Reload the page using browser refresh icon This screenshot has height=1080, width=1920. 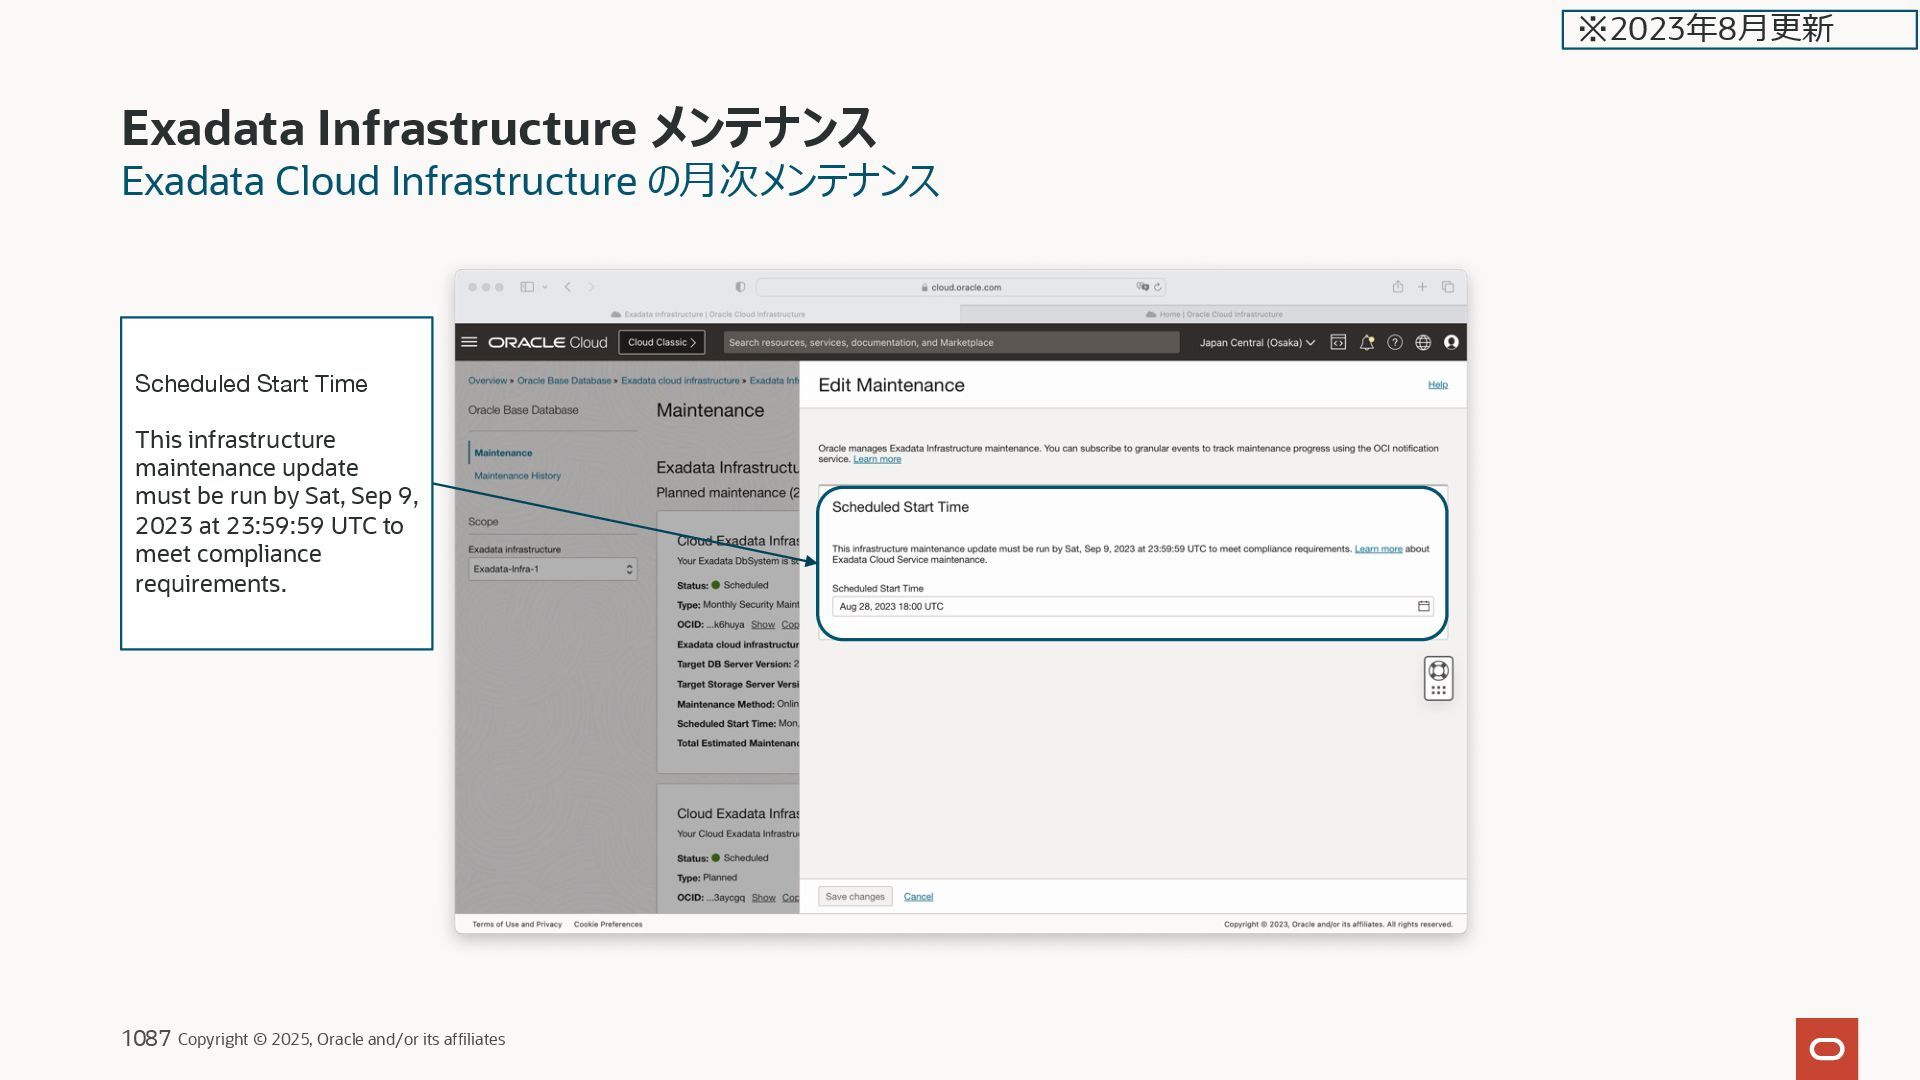(1158, 287)
